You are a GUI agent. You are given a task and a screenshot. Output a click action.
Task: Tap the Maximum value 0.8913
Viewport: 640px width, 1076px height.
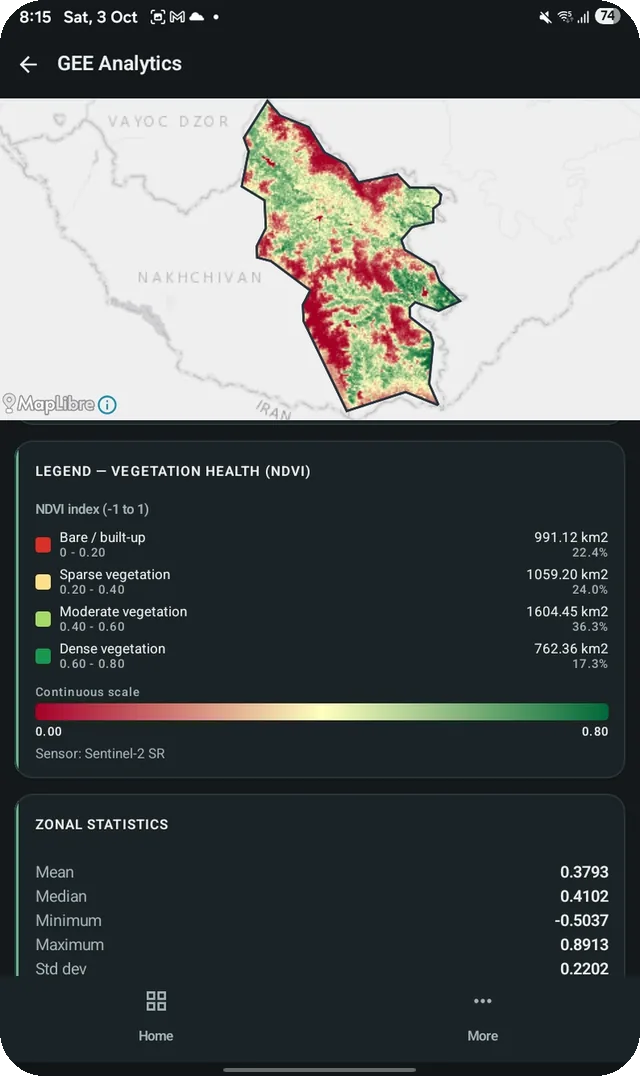click(x=584, y=945)
